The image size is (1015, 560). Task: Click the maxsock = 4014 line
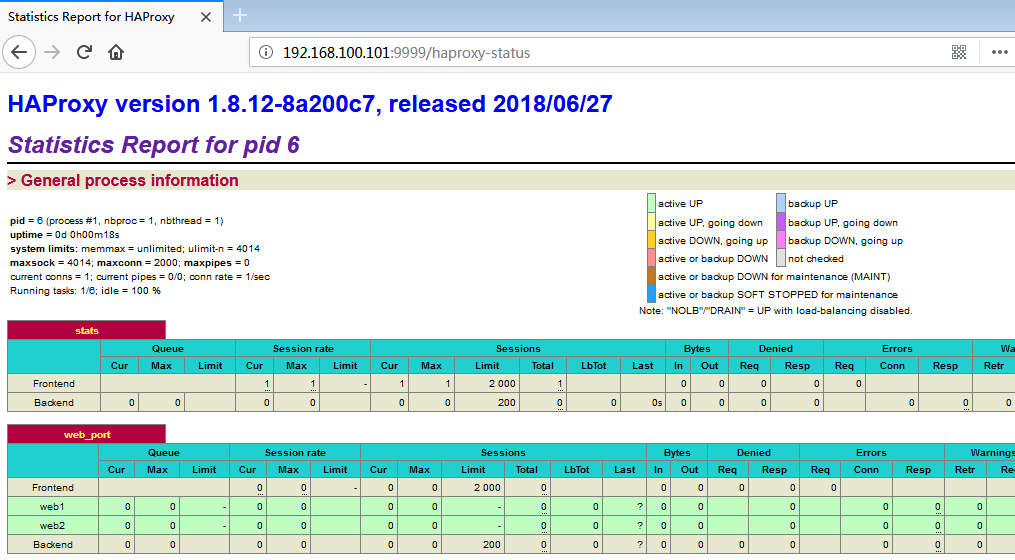129,263
